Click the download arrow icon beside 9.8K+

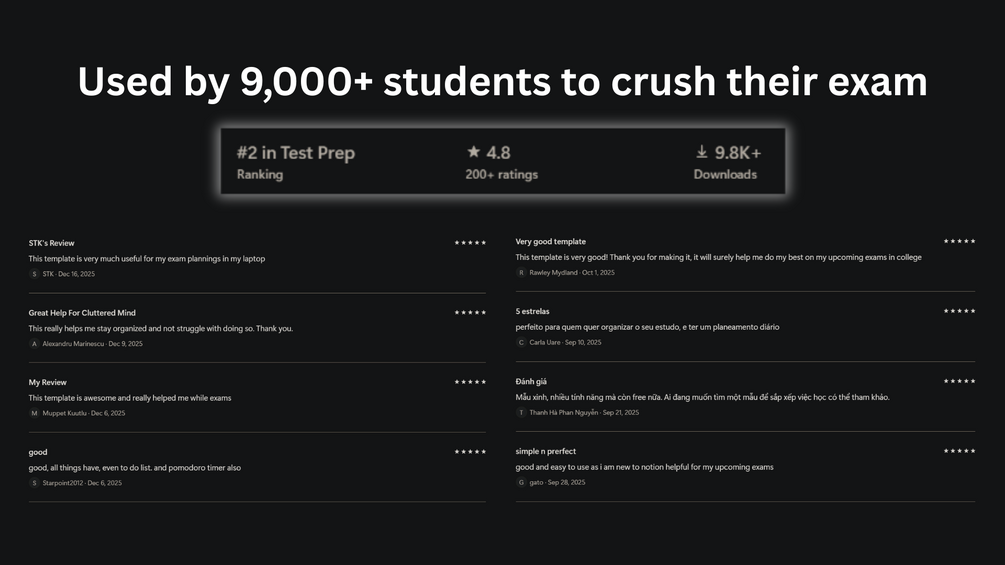point(702,152)
